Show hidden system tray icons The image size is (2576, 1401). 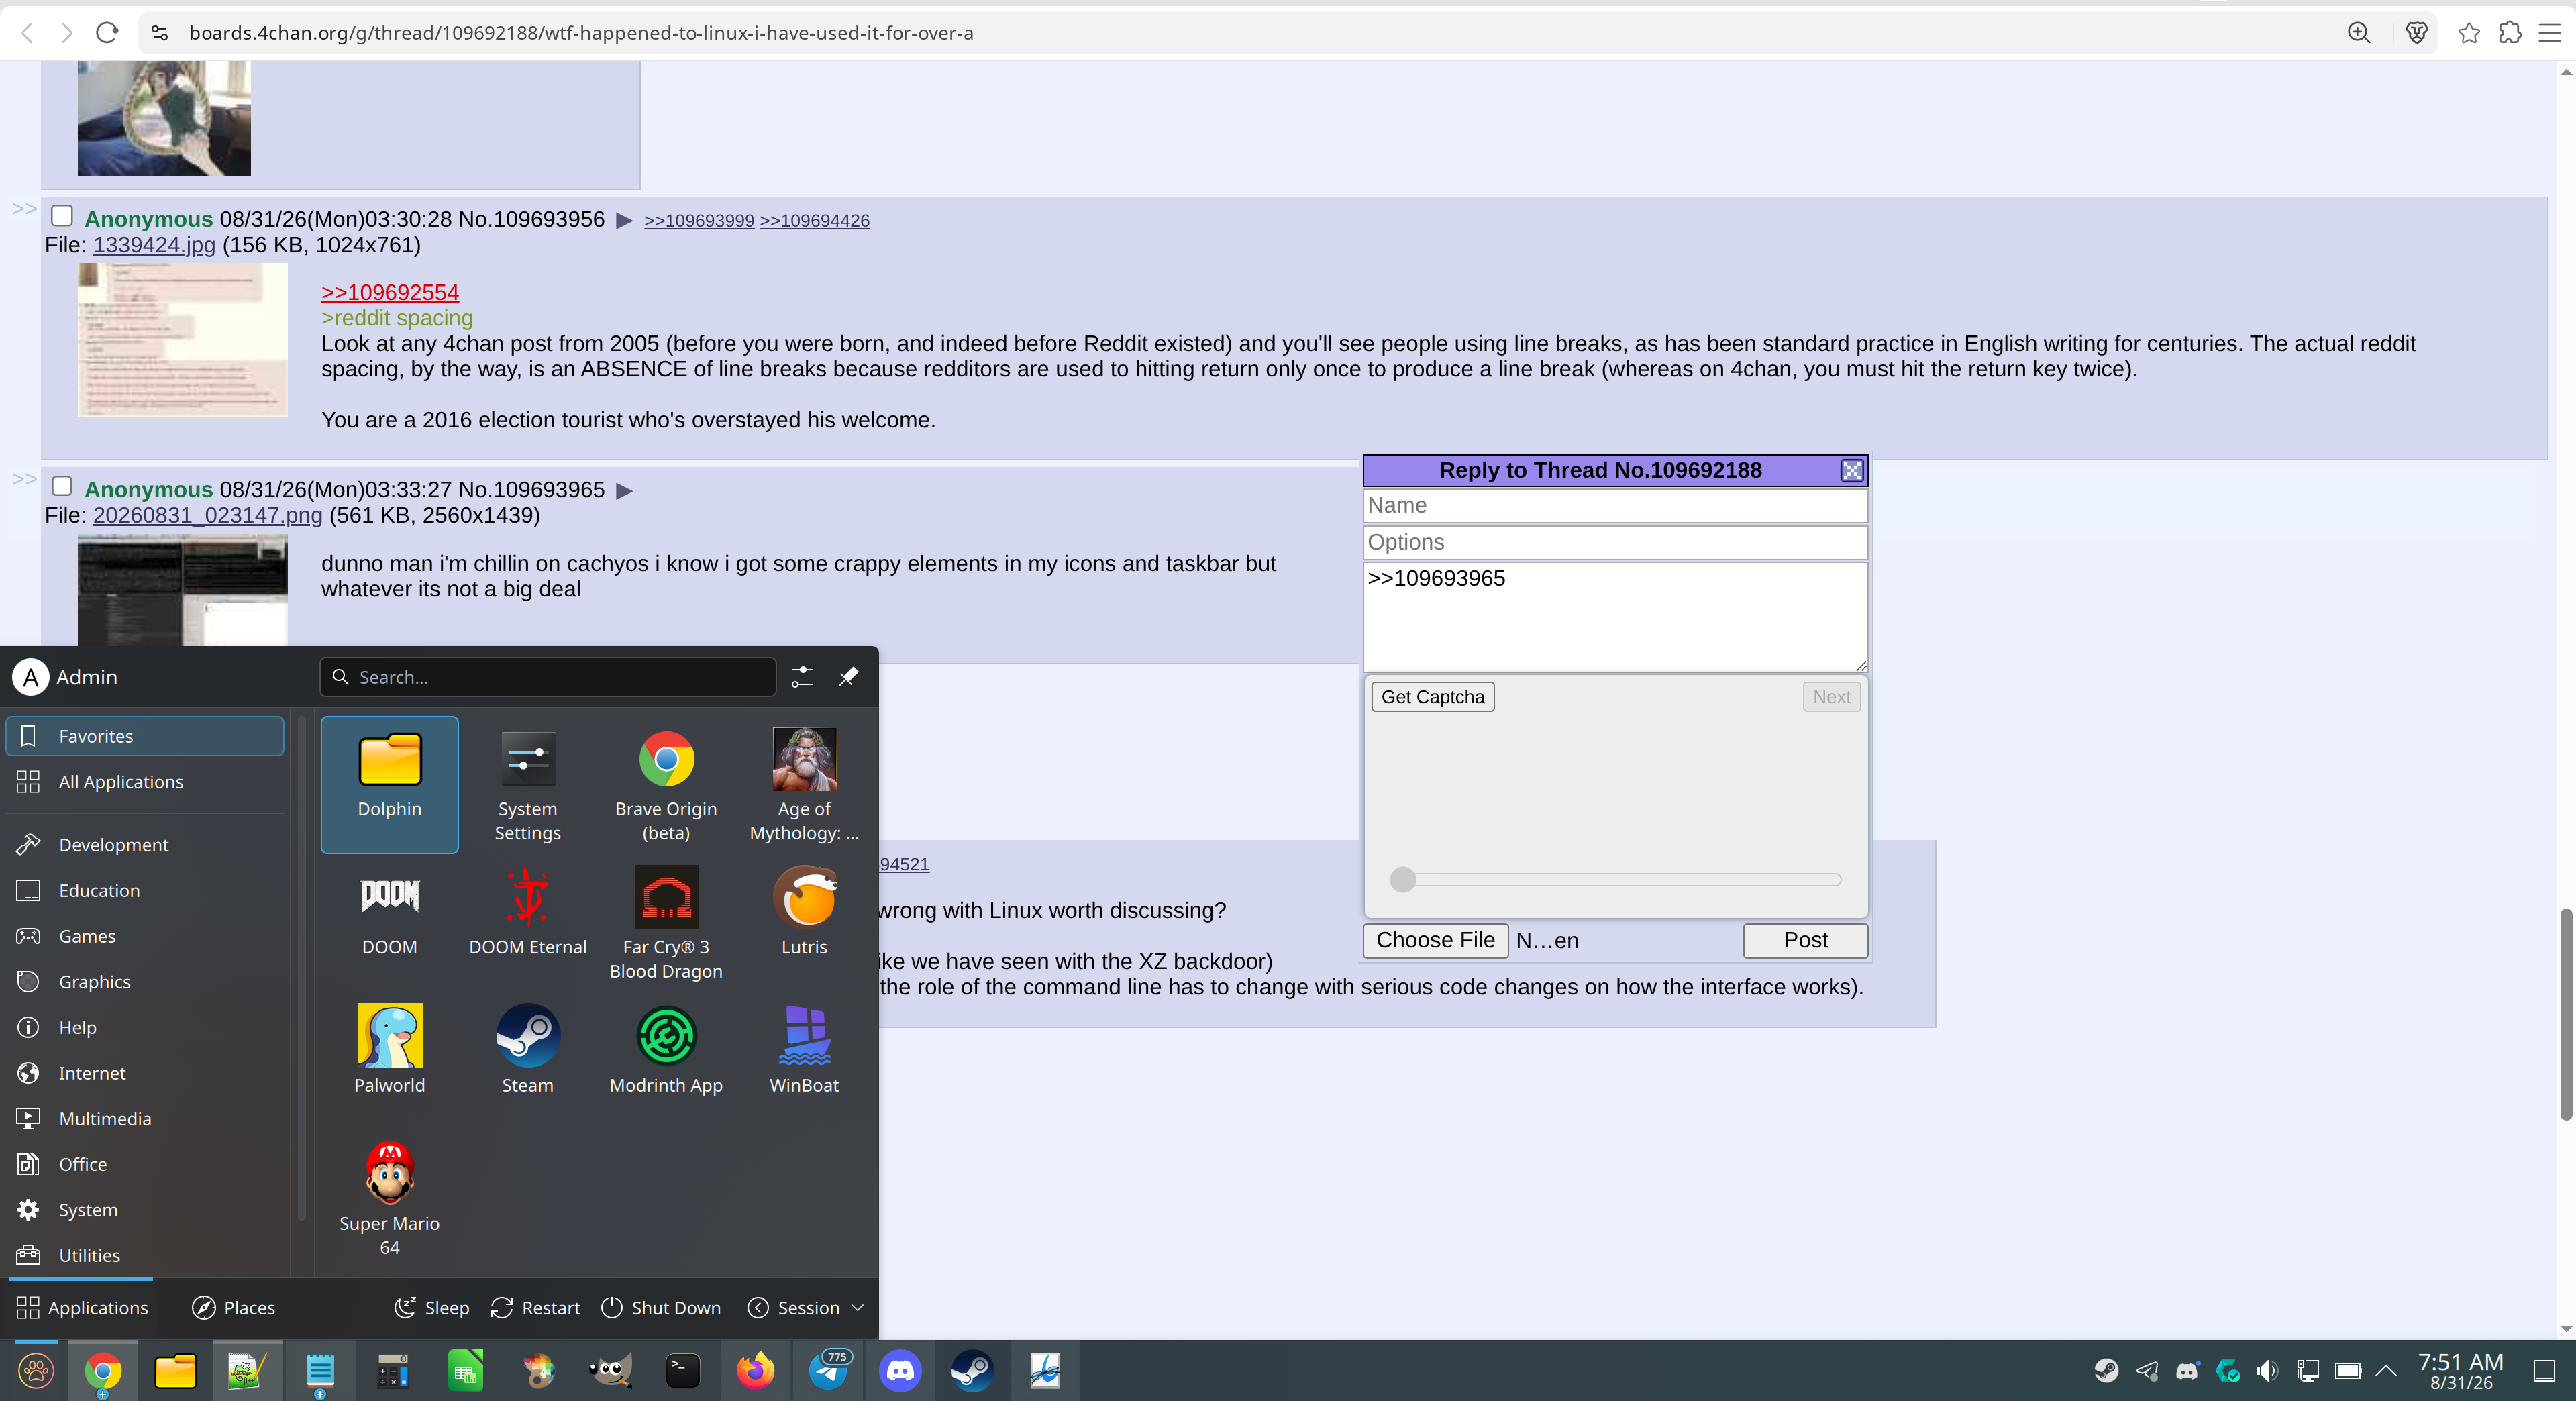tap(2386, 1370)
